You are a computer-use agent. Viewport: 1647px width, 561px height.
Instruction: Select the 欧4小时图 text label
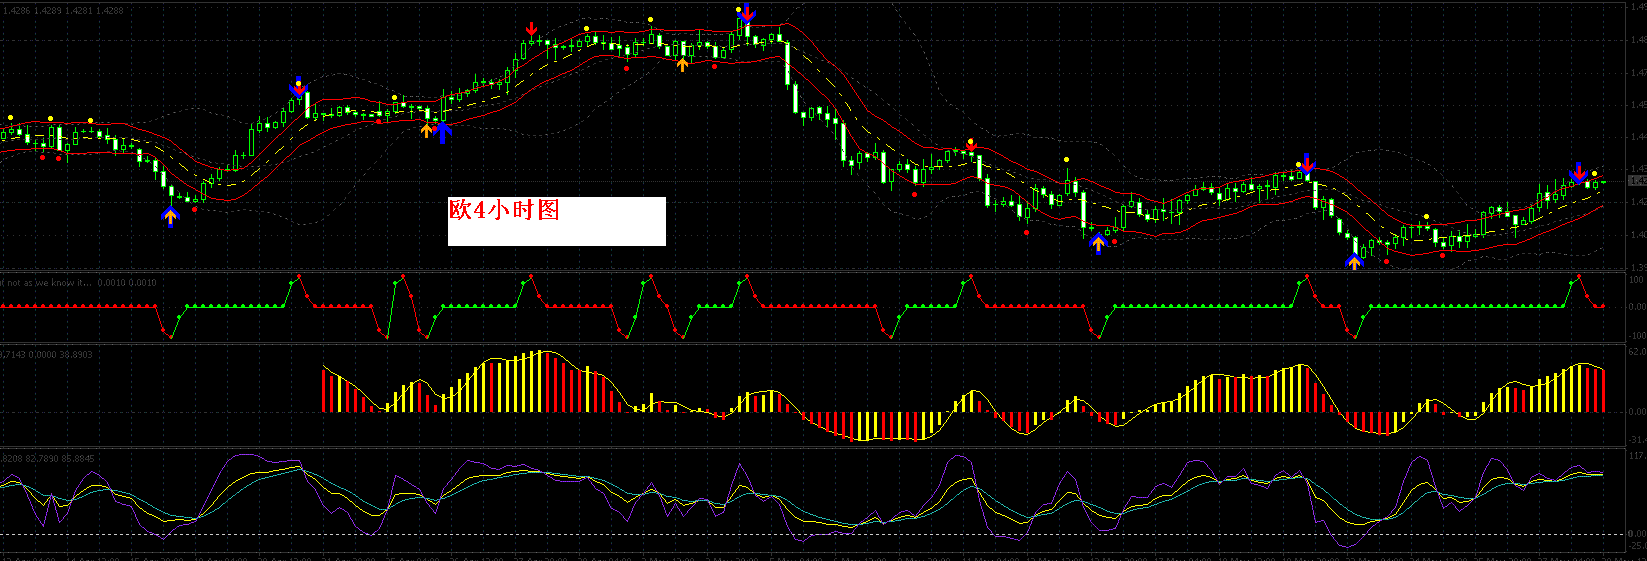504,210
